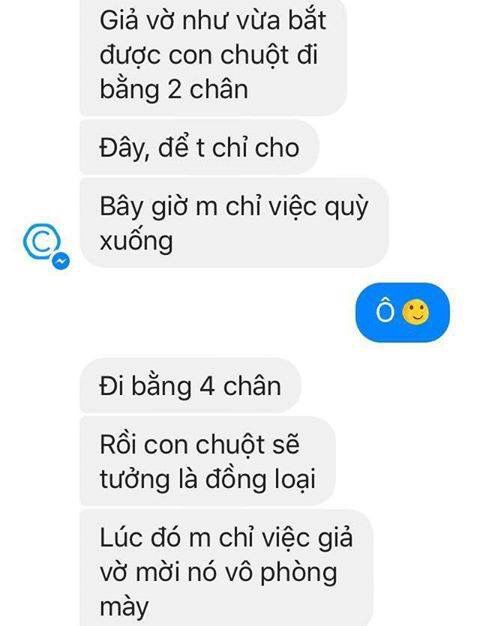Tap the 'Rồi con chuột sẽ' text line
This screenshot has height=626, width=480.
tap(199, 444)
